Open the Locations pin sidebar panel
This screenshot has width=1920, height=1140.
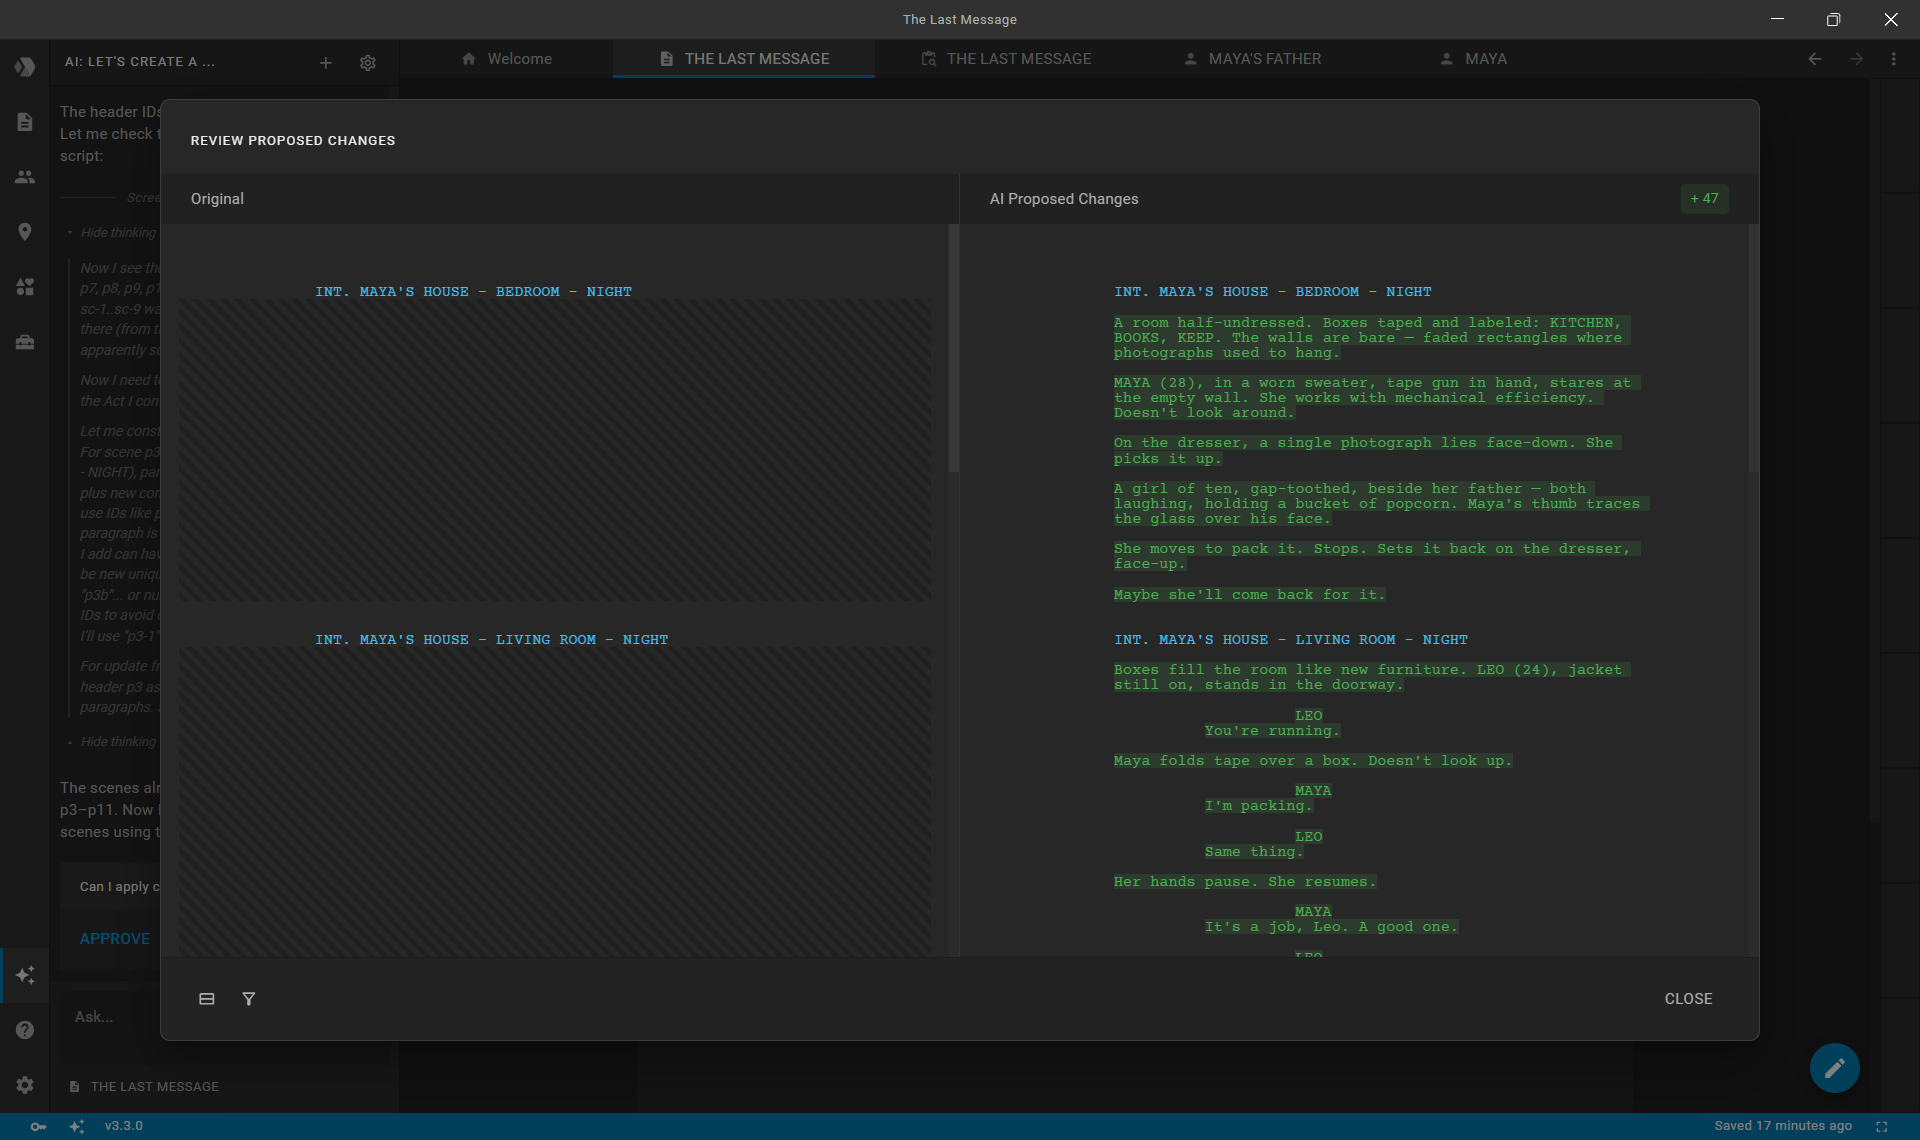[25, 232]
